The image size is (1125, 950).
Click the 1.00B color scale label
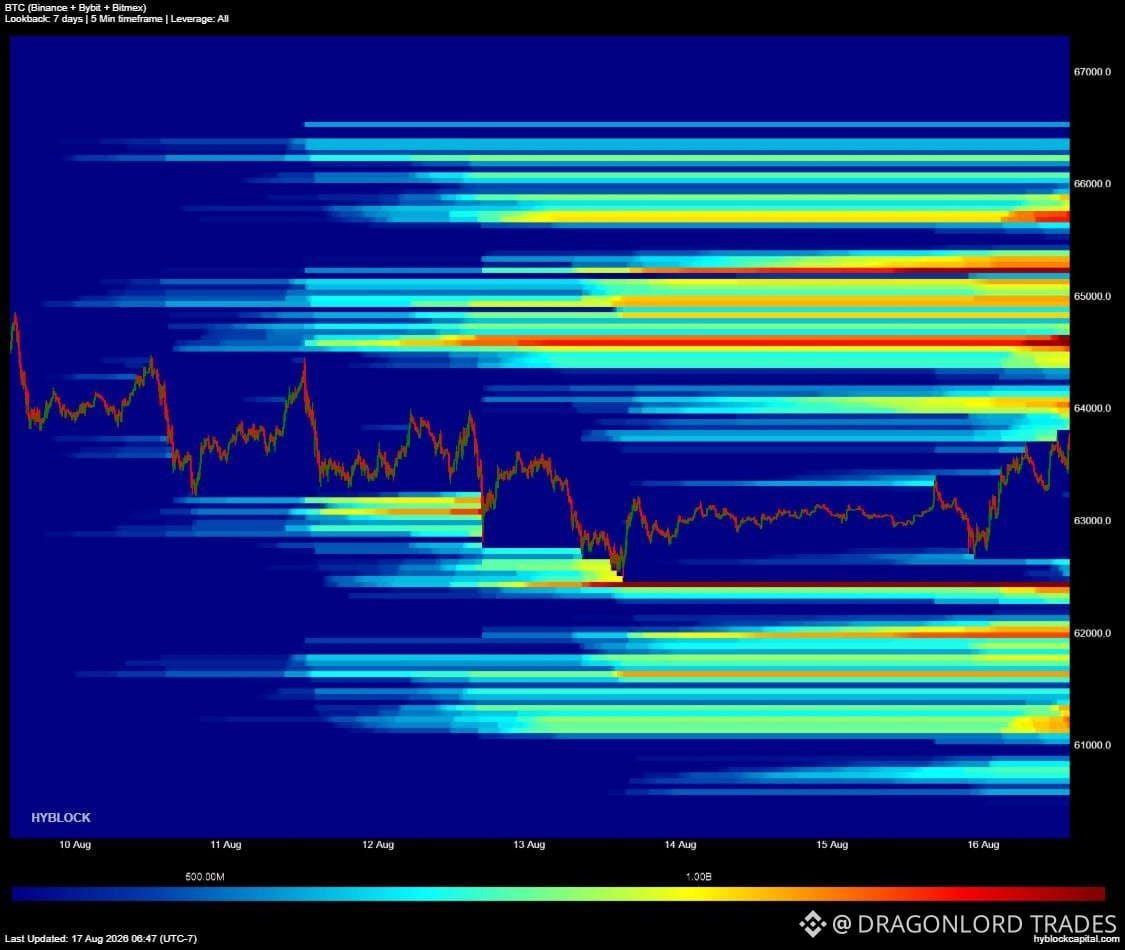pos(698,877)
